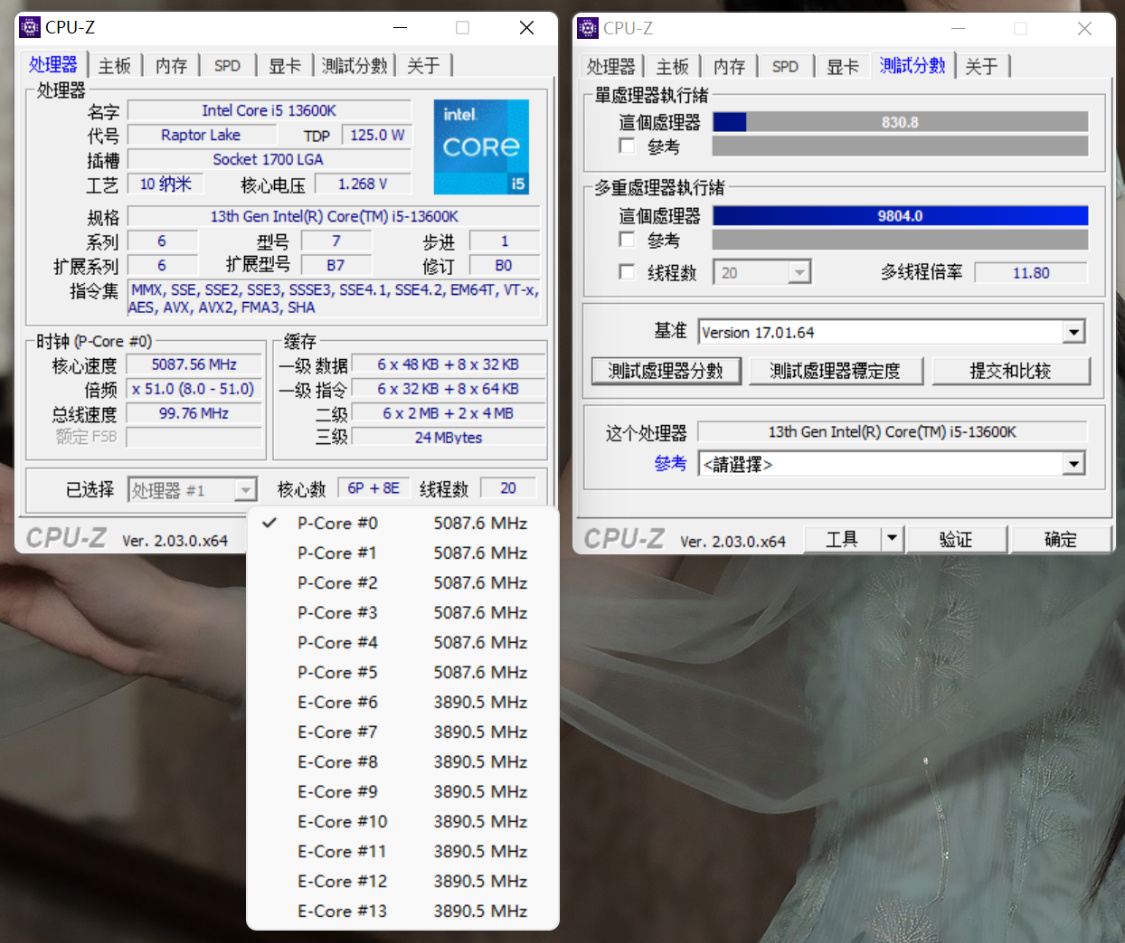
Task: Click the CPU-Z app icon in left window title bar
Action: (30, 27)
